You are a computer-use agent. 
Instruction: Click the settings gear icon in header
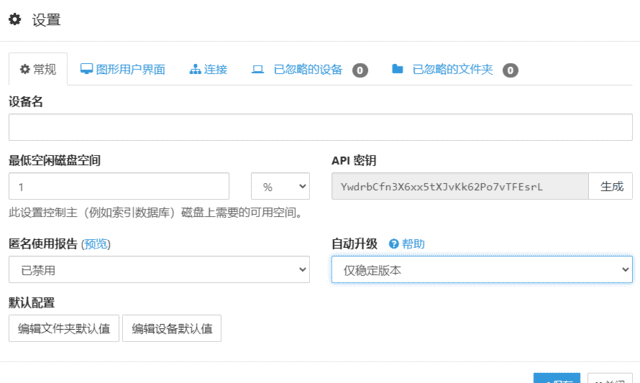[15, 19]
